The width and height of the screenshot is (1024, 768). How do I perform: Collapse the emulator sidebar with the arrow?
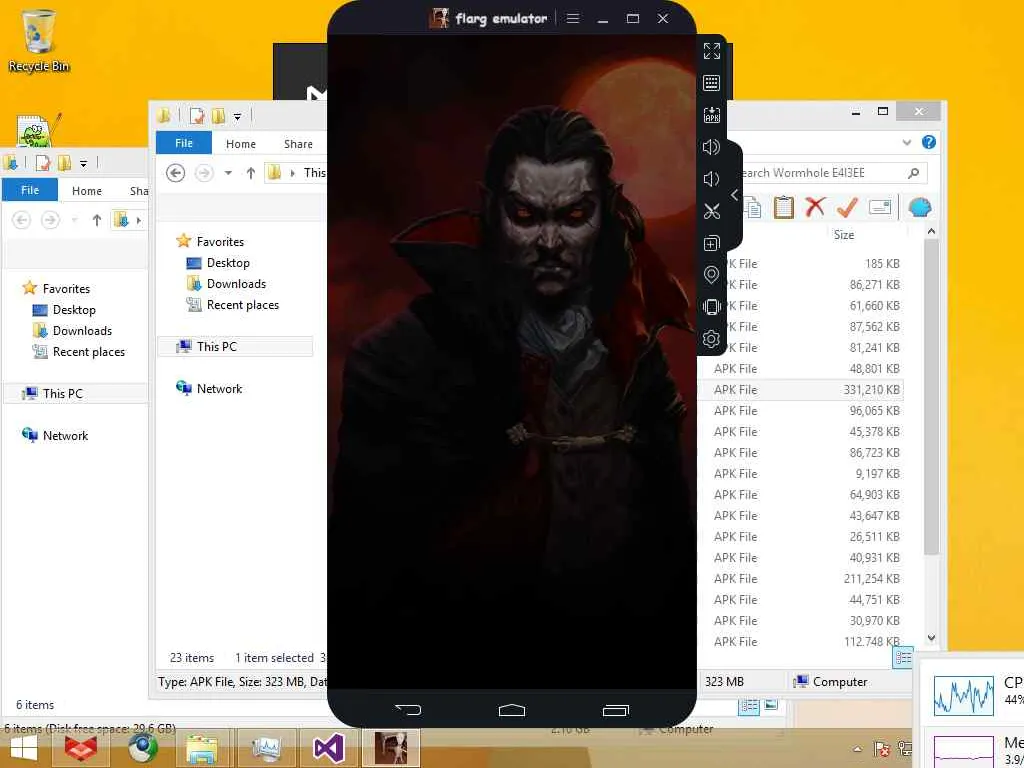pos(735,195)
